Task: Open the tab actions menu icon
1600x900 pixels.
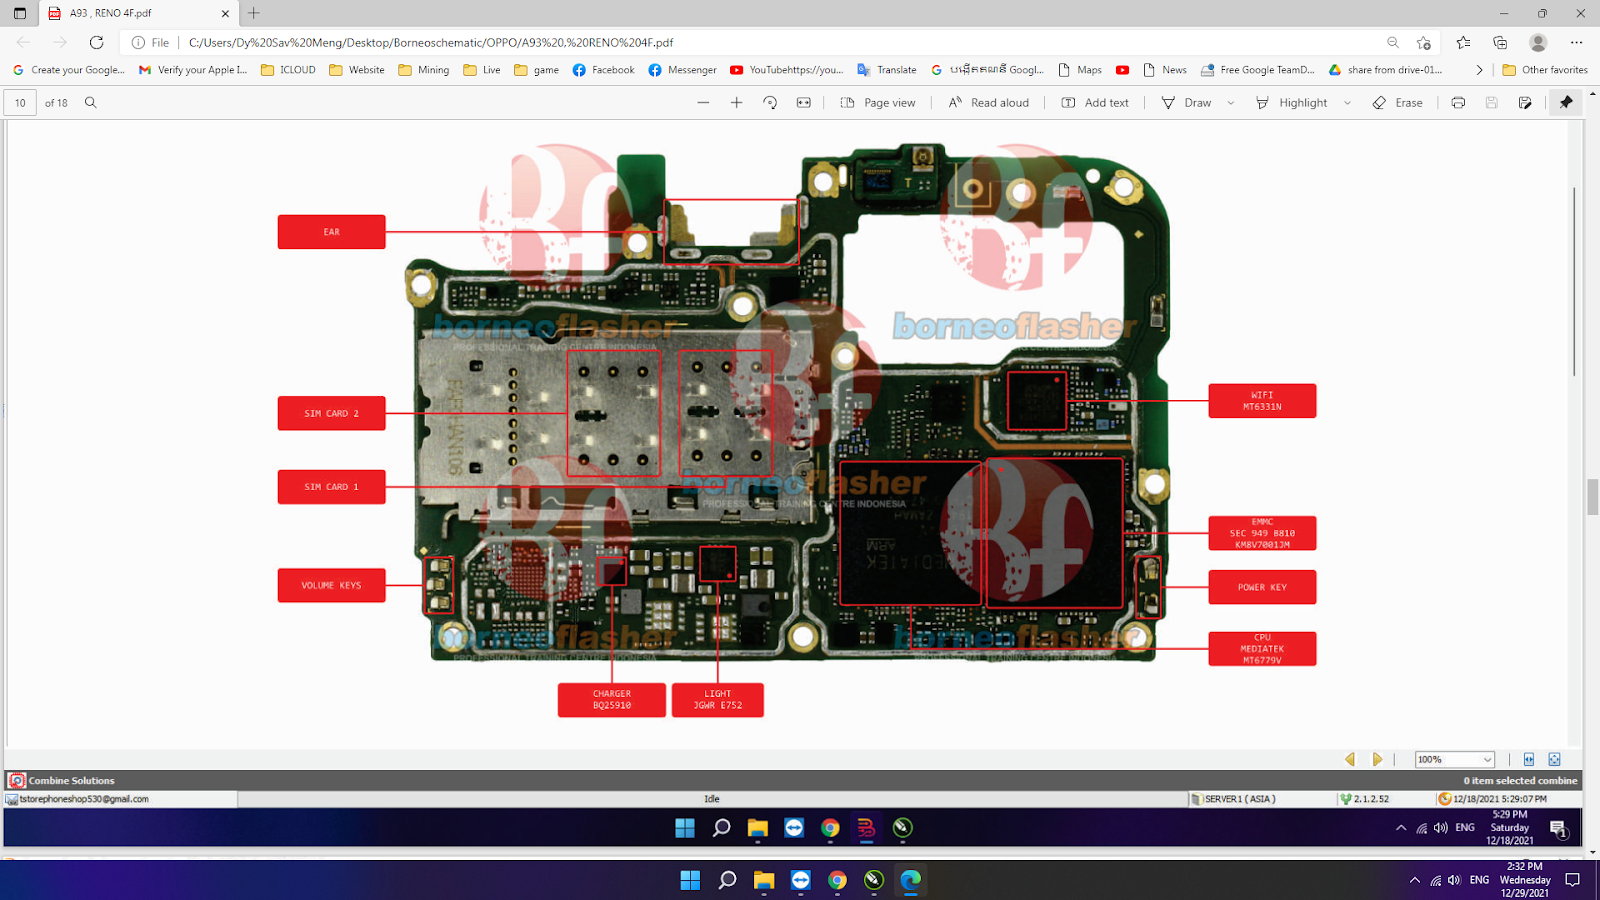Action: click(x=20, y=13)
